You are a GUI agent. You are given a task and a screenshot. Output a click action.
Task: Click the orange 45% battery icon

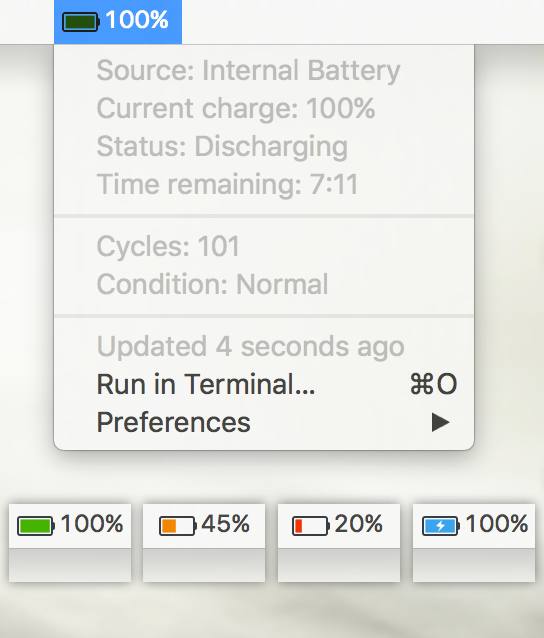click(178, 526)
